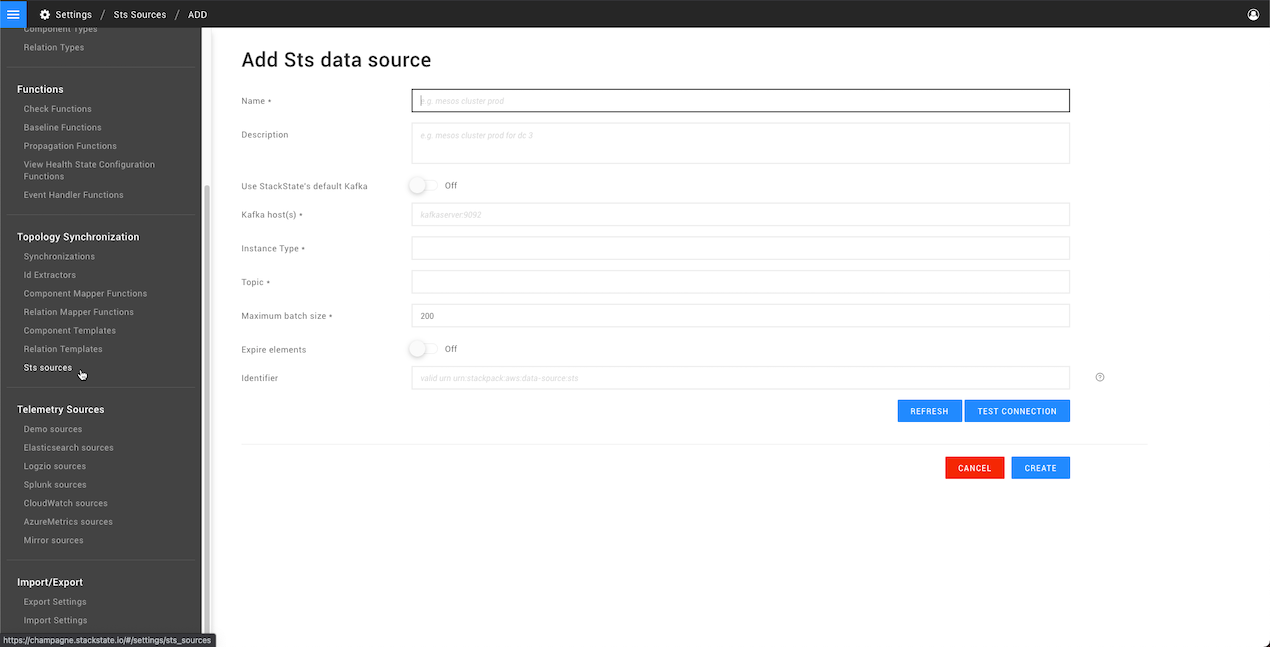Toggle Use StackState's default Kafka switch
Viewport: 1270px width, 647px height.
point(424,186)
